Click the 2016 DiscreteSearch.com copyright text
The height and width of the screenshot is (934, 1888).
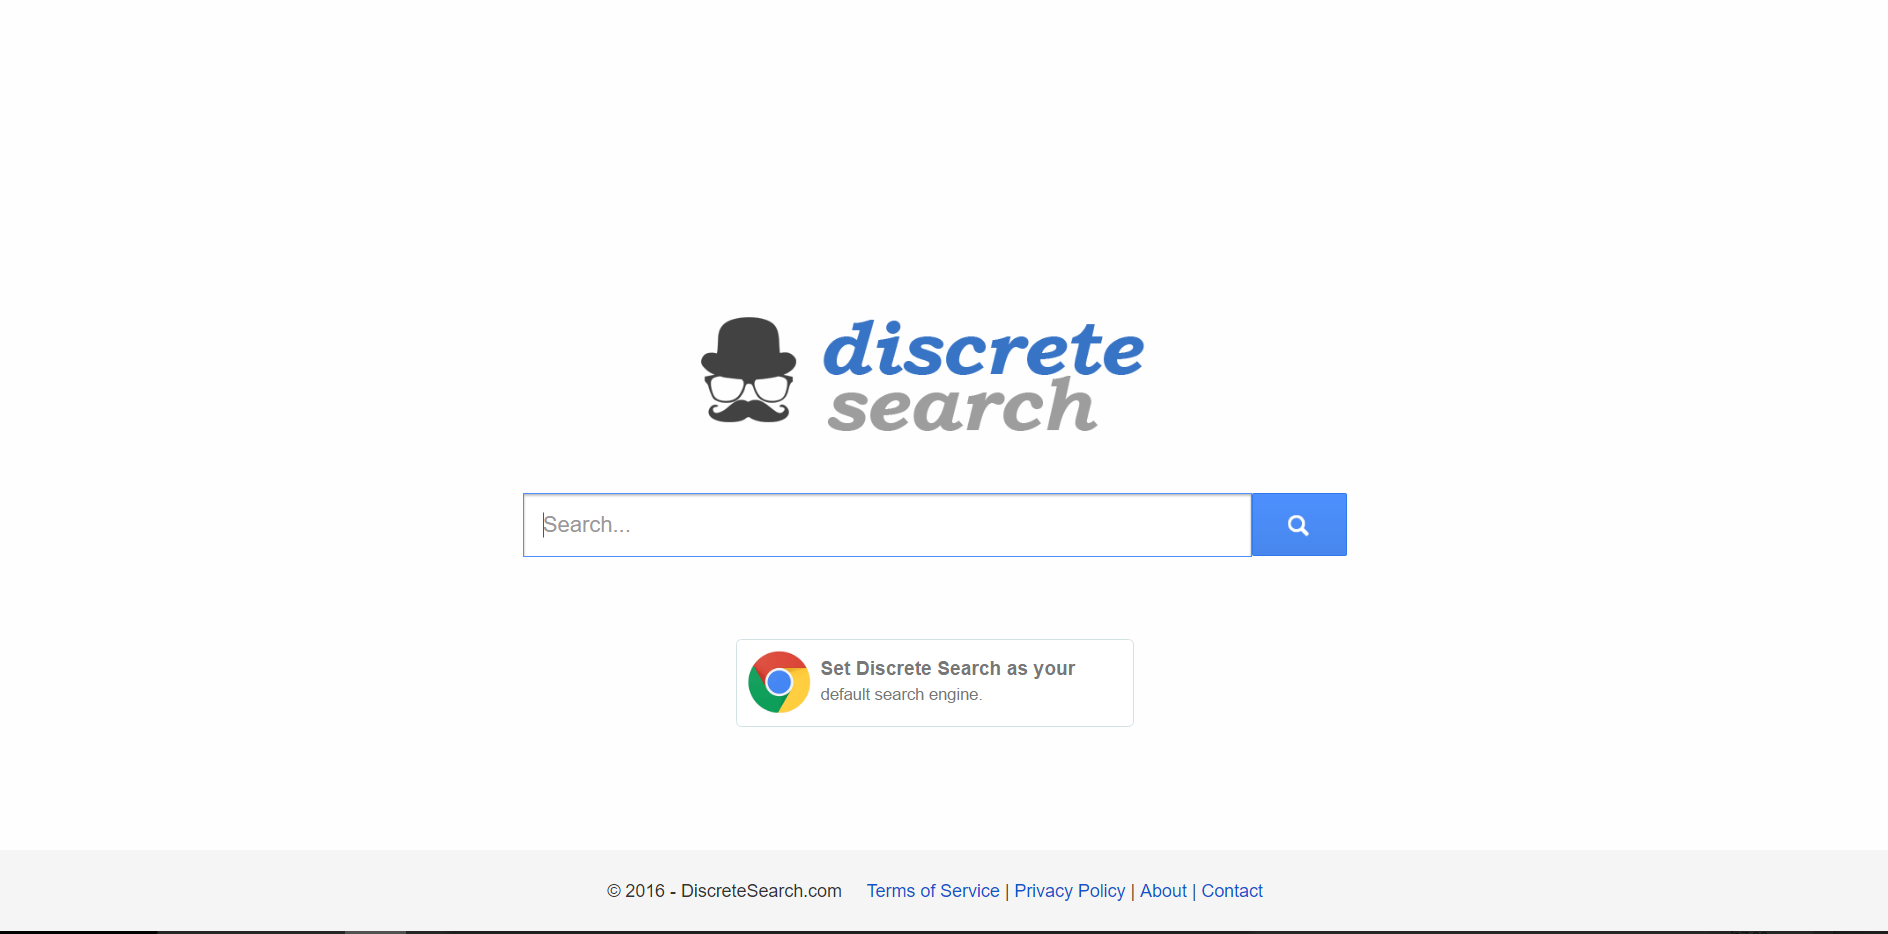click(724, 891)
